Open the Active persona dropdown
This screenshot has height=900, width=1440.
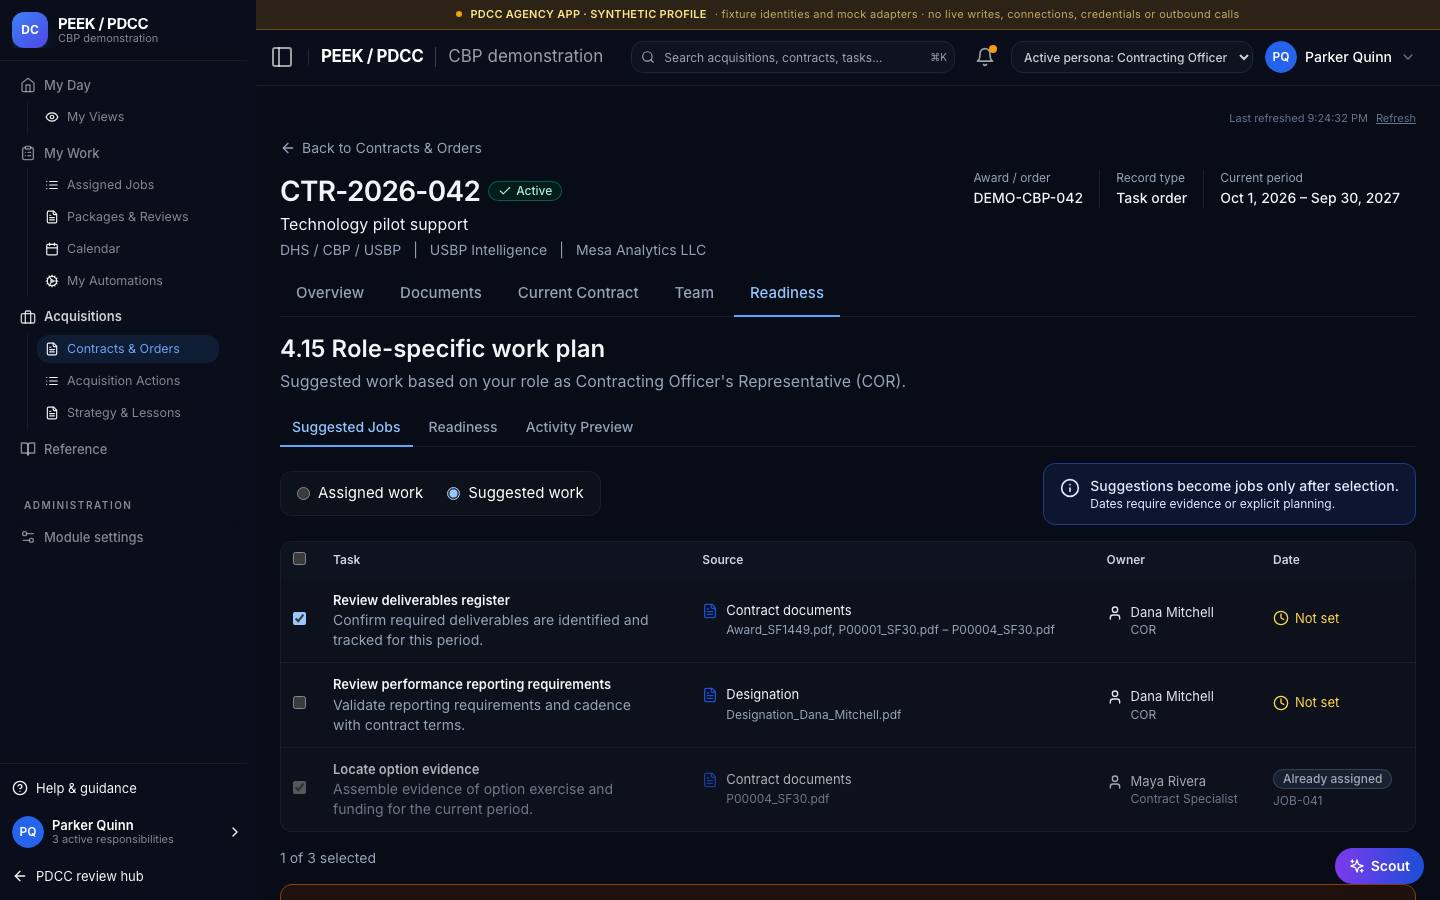[x=1132, y=57]
